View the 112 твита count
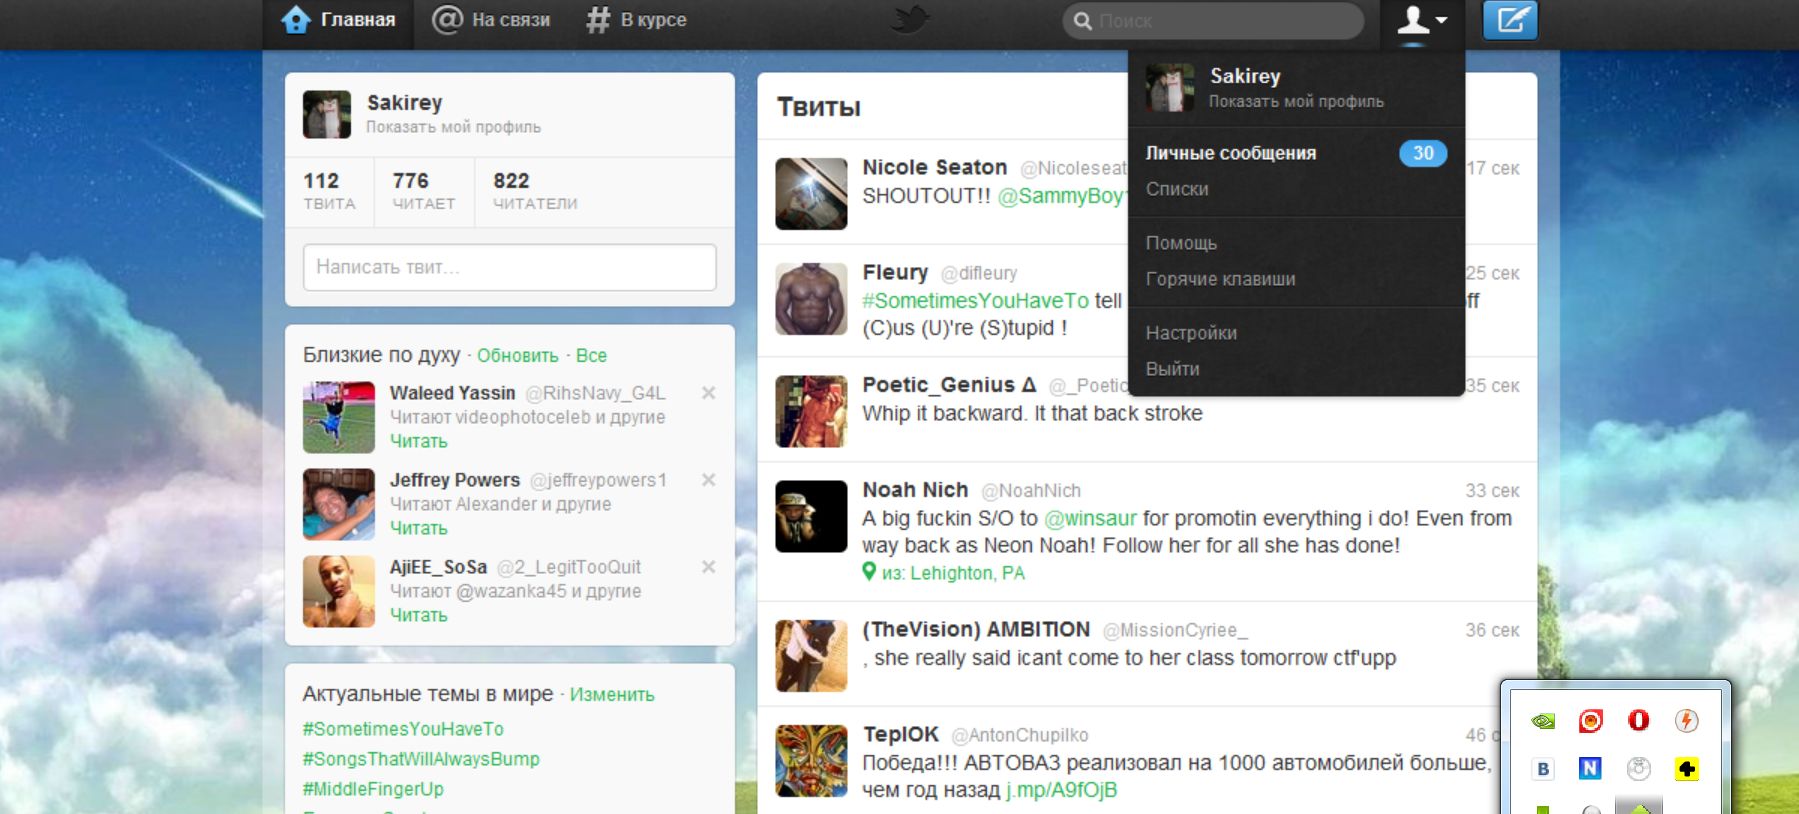Image resolution: width=1799 pixels, height=814 pixels. [329, 190]
